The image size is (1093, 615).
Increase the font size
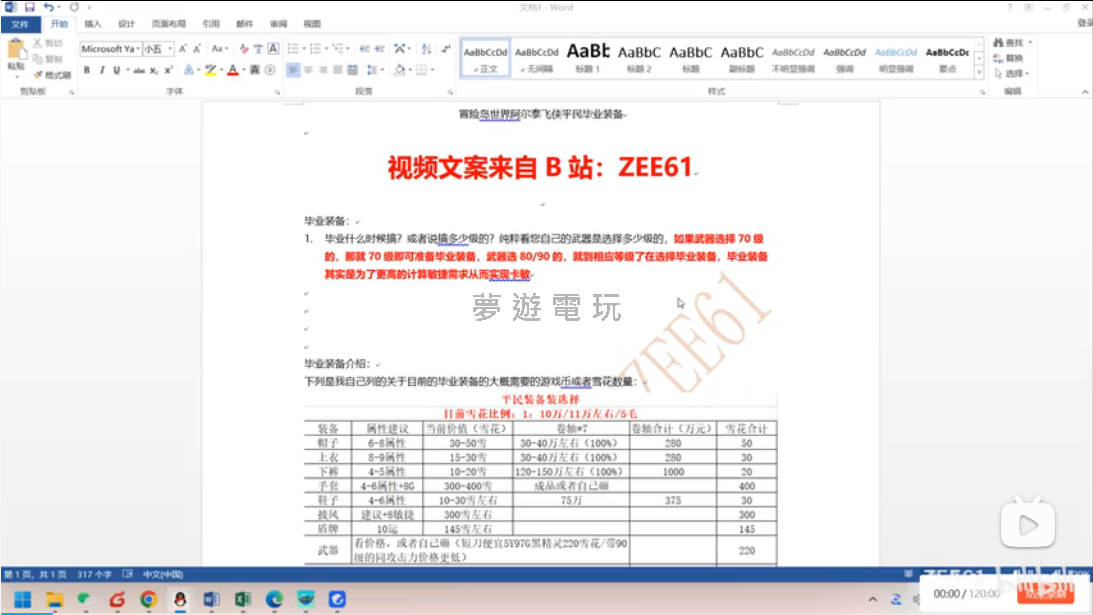point(183,49)
